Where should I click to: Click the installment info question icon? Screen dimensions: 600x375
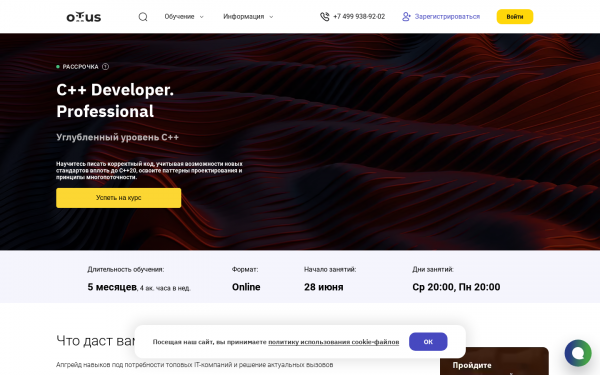(105, 67)
